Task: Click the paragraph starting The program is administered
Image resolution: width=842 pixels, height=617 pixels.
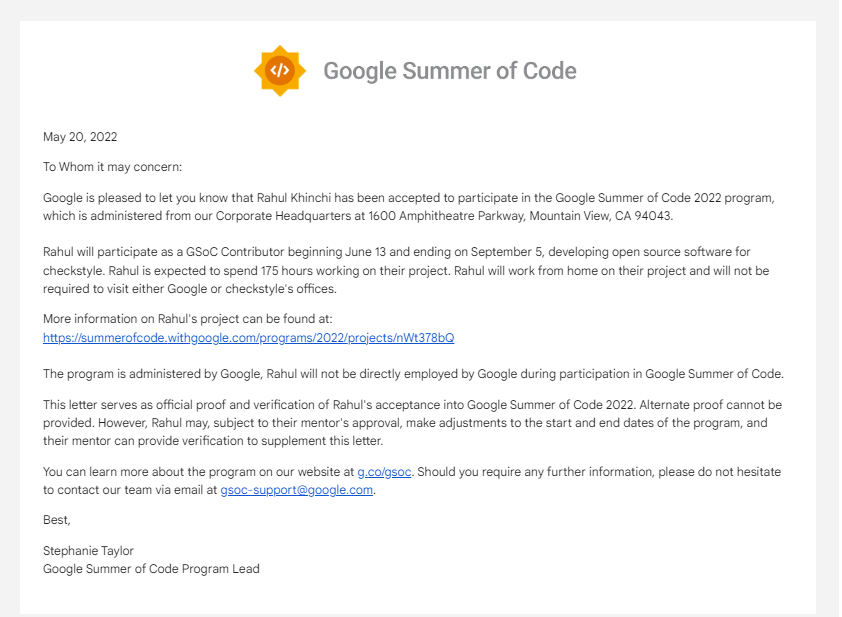Action: pyautogui.click(x=413, y=374)
